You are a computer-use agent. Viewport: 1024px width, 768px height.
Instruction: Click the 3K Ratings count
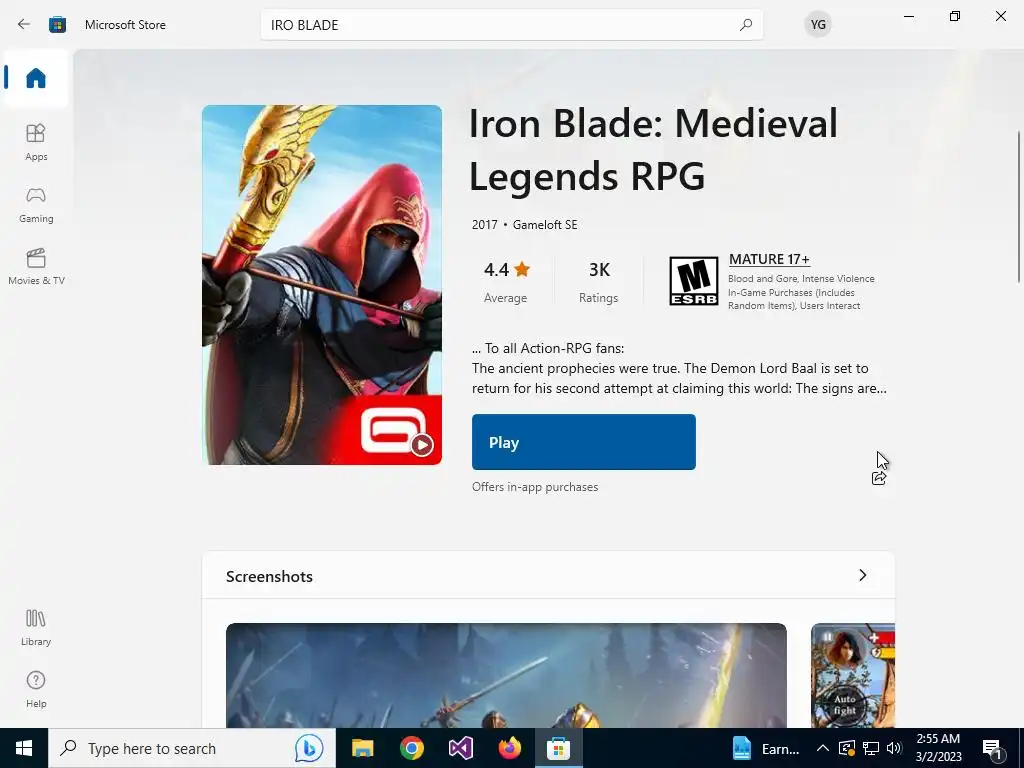pyautogui.click(x=598, y=282)
